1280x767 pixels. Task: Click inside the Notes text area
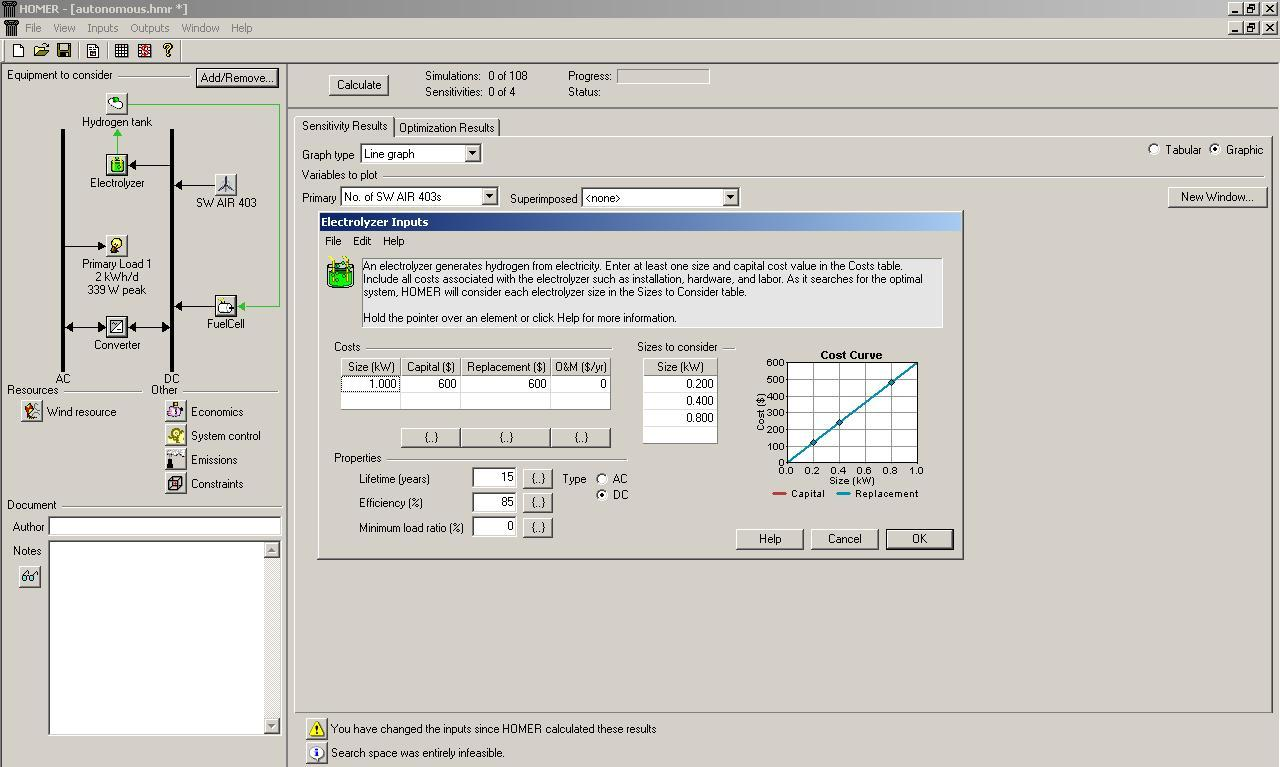click(x=156, y=638)
